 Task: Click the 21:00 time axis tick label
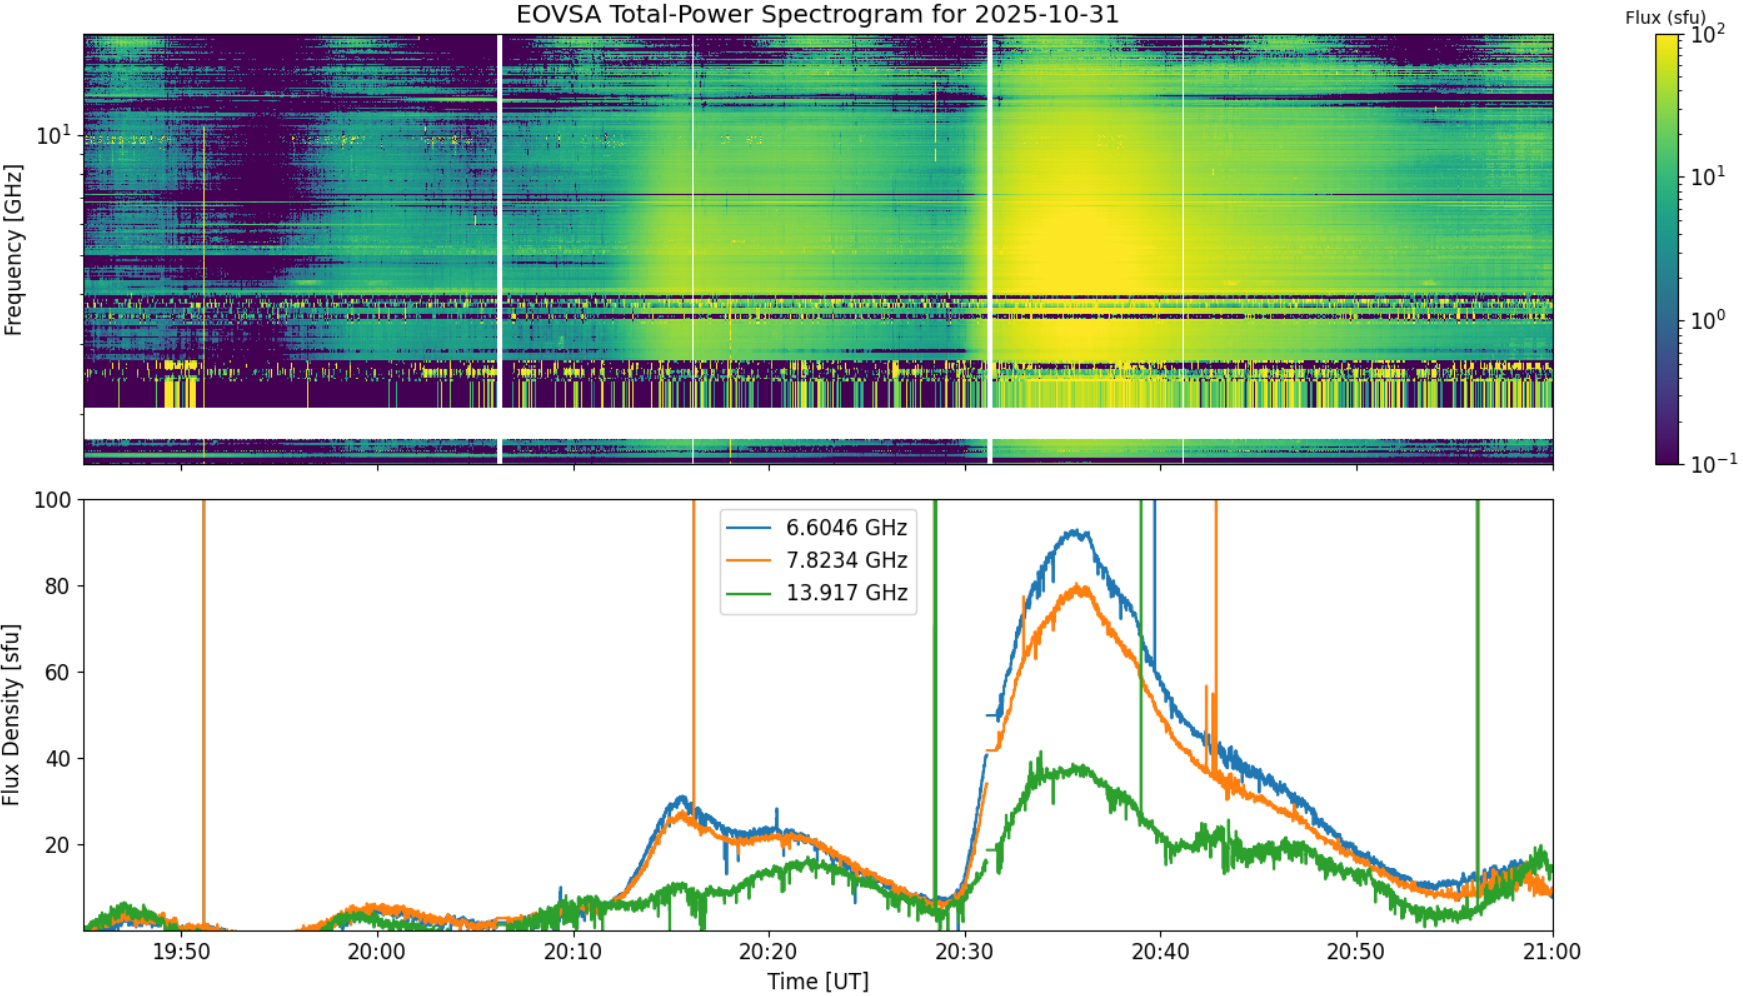pyautogui.click(x=1552, y=952)
